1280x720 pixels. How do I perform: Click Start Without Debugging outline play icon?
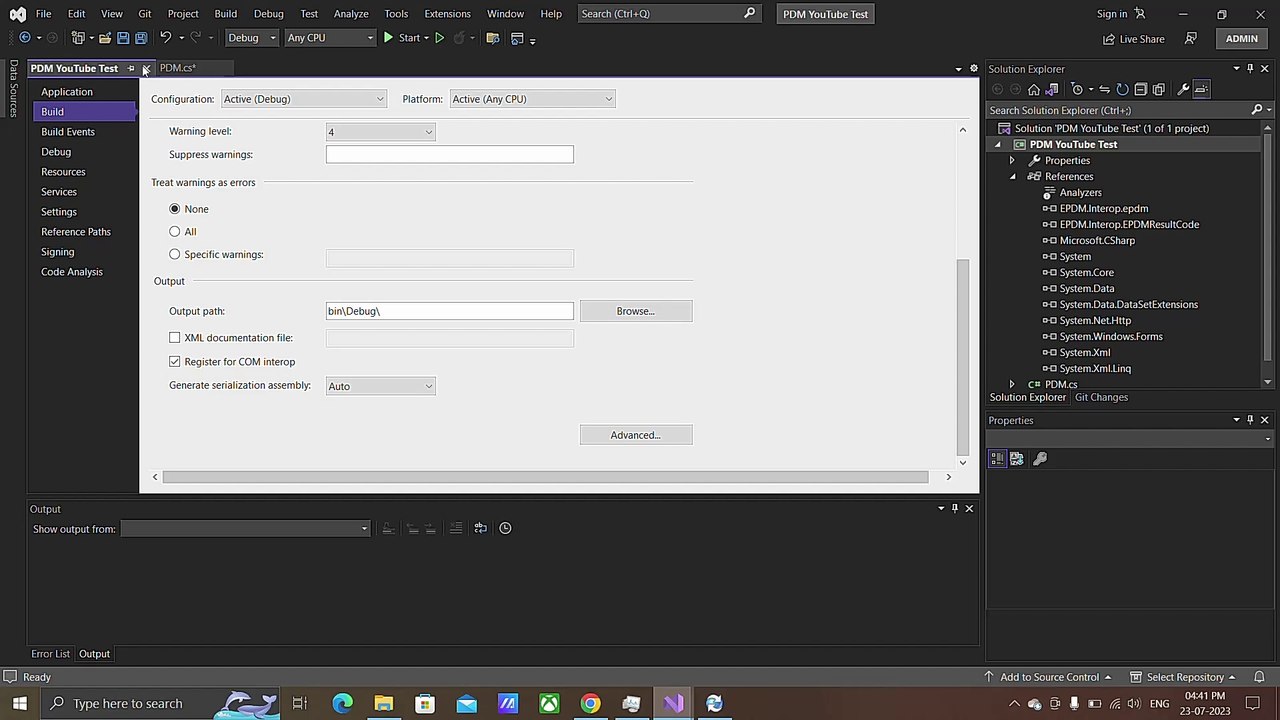click(x=439, y=38)
